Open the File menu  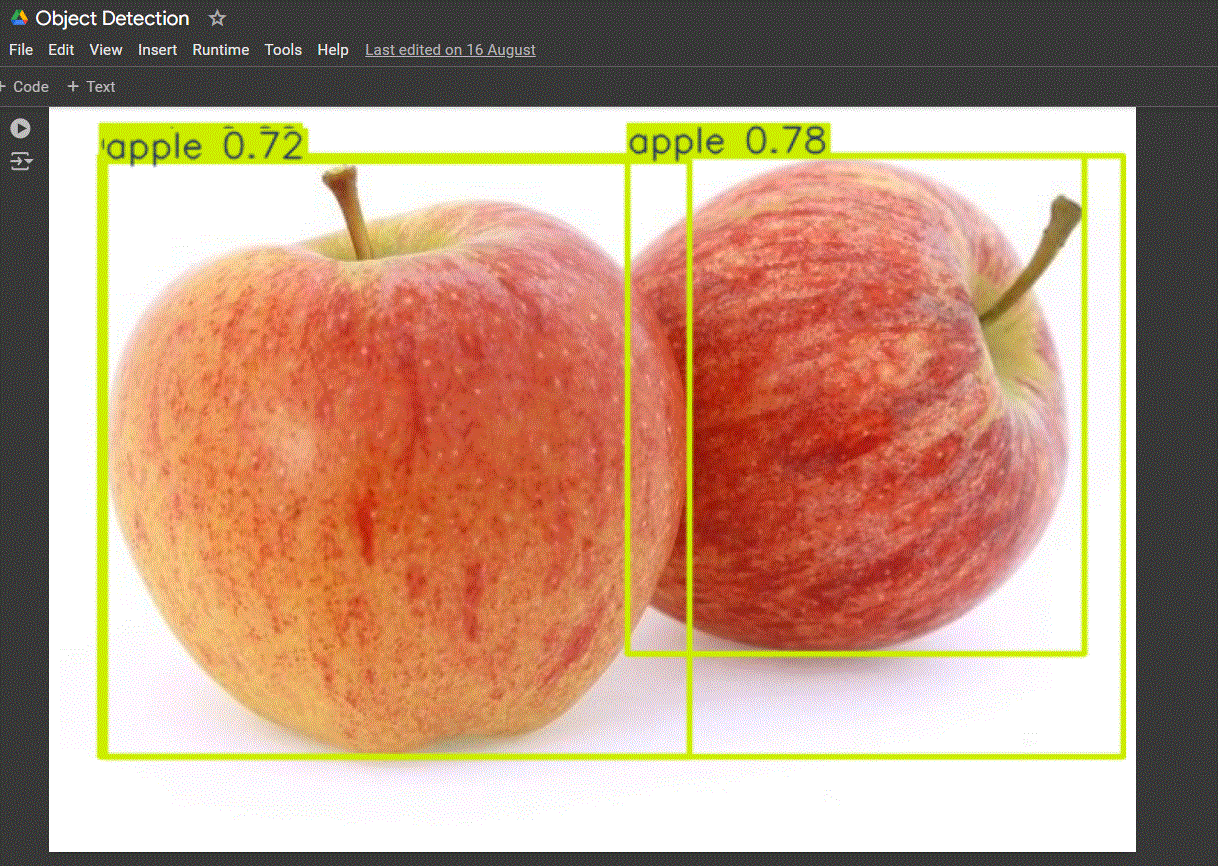pyautogui.click(x=20, y=49)
